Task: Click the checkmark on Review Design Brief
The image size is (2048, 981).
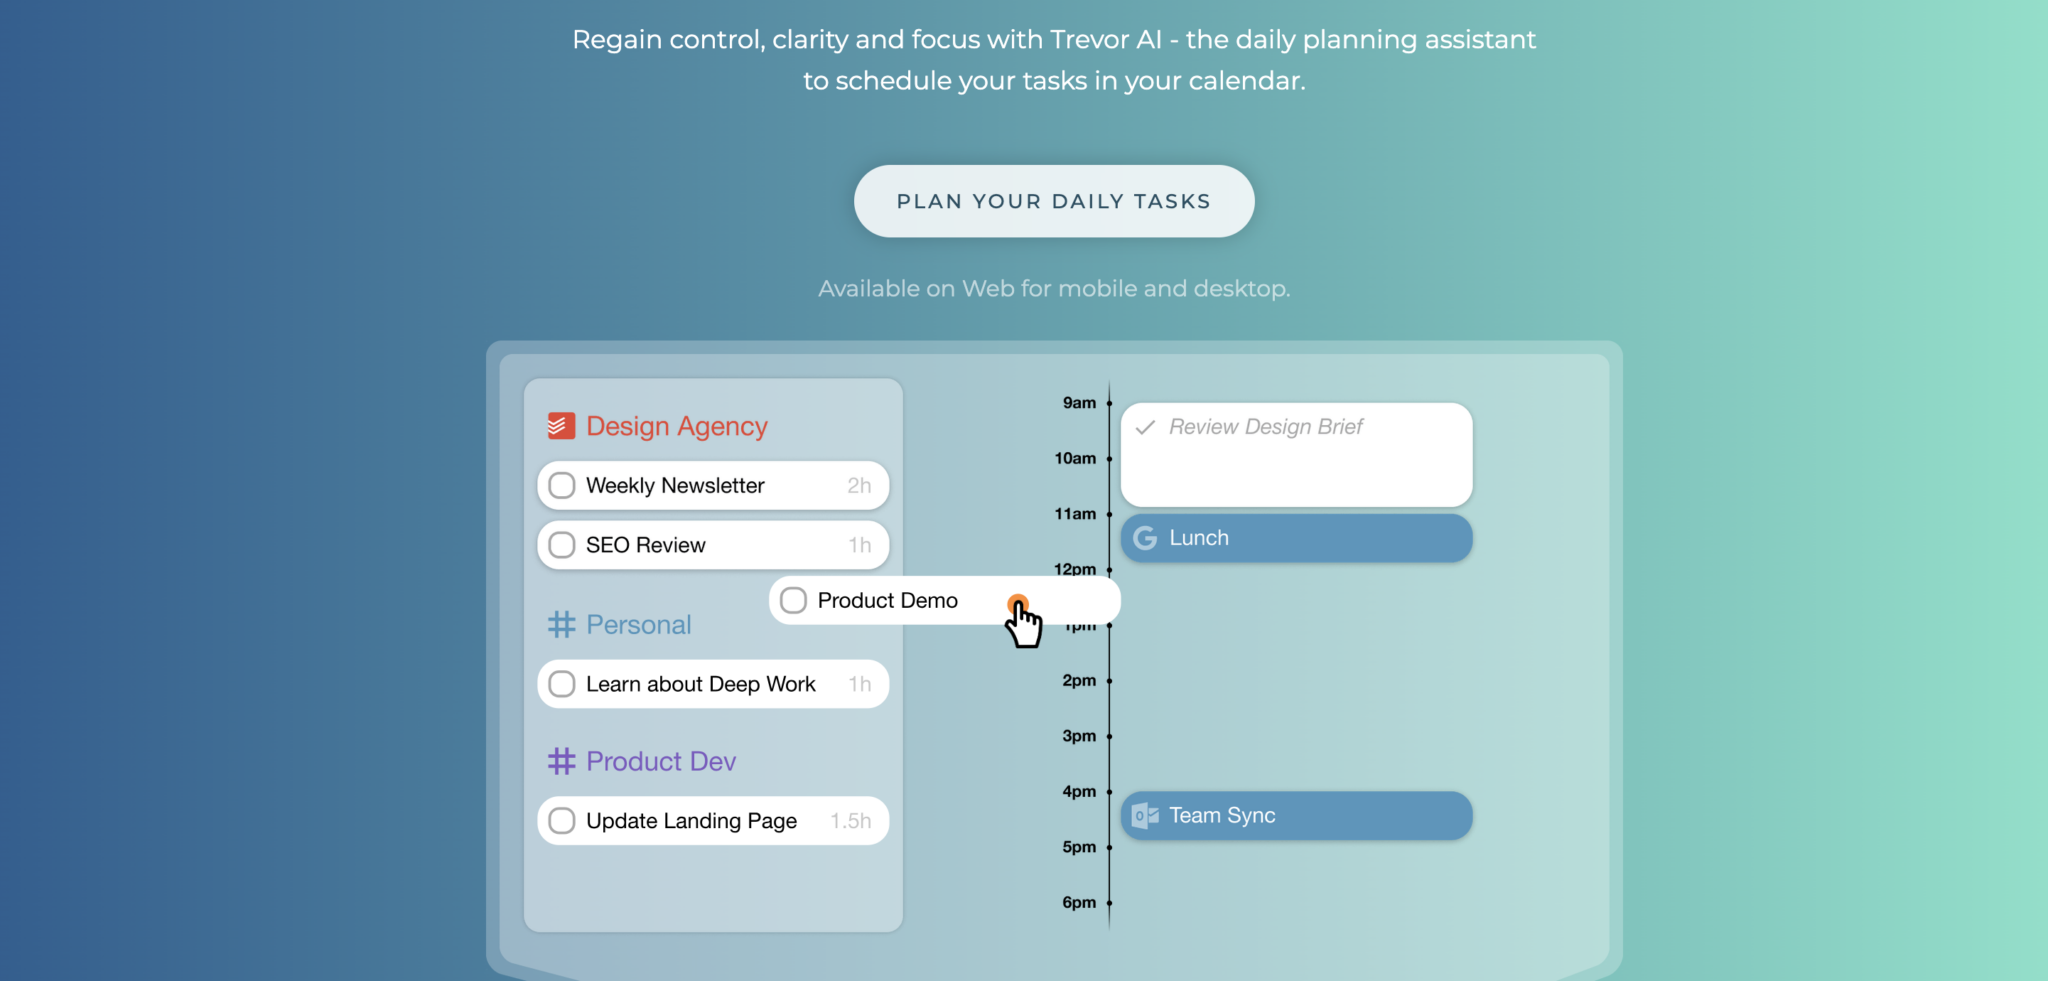Action: [x=1146, y=426]
